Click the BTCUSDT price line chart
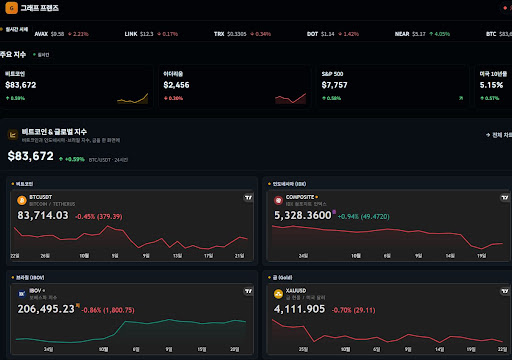512x360 pixels. (x=131, y=237)
